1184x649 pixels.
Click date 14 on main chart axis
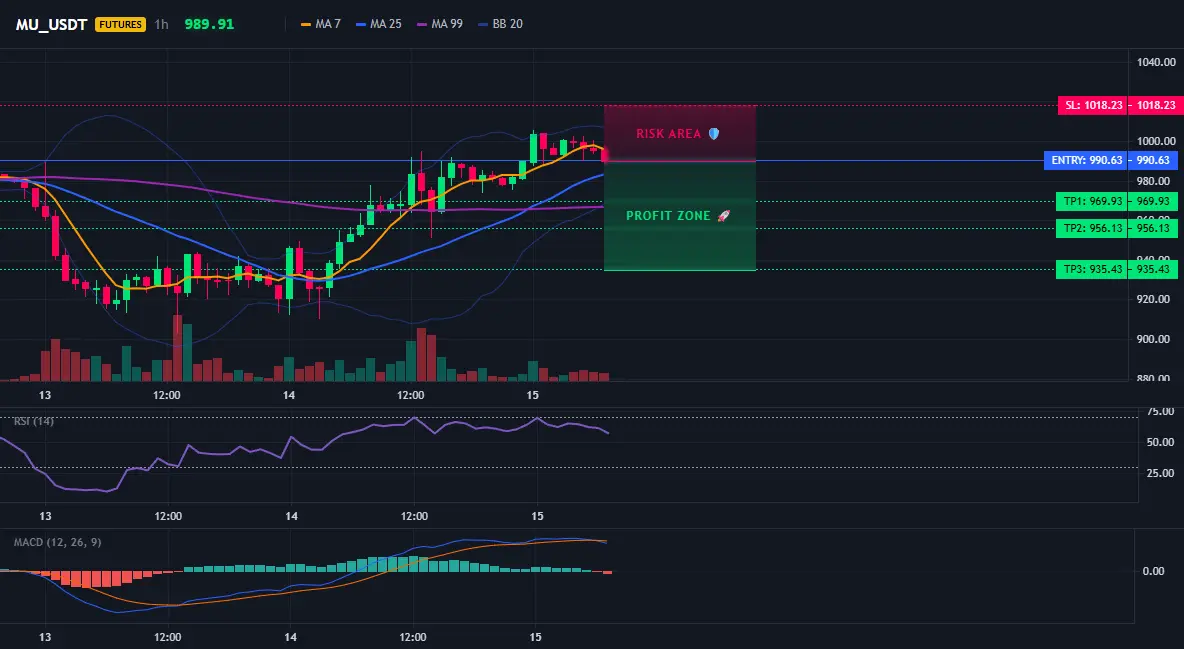[288, 395]
